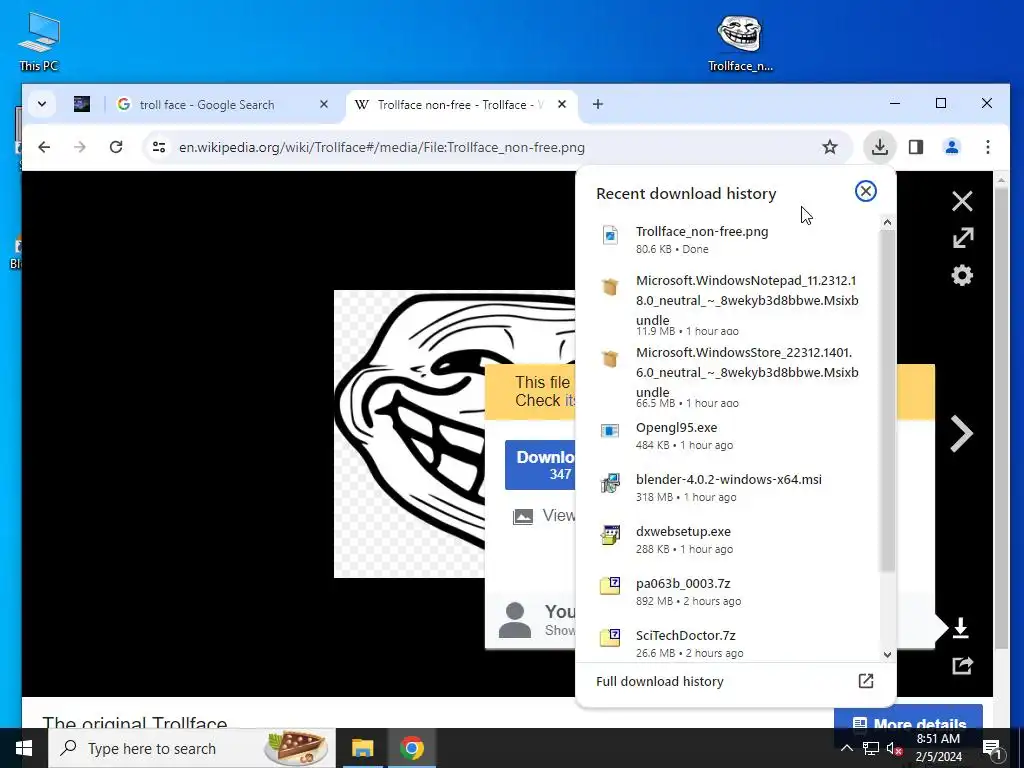Click the Trollface_non-free.png file icon
Image resolution: width=1024 pixels, height=768 pixels.
click(x=610, y=235)
